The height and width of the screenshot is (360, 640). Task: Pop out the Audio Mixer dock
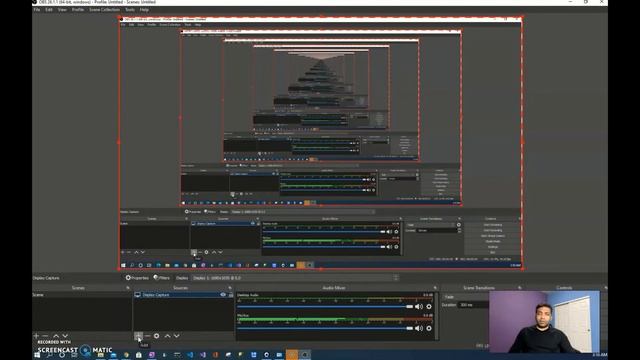point(435,288)
